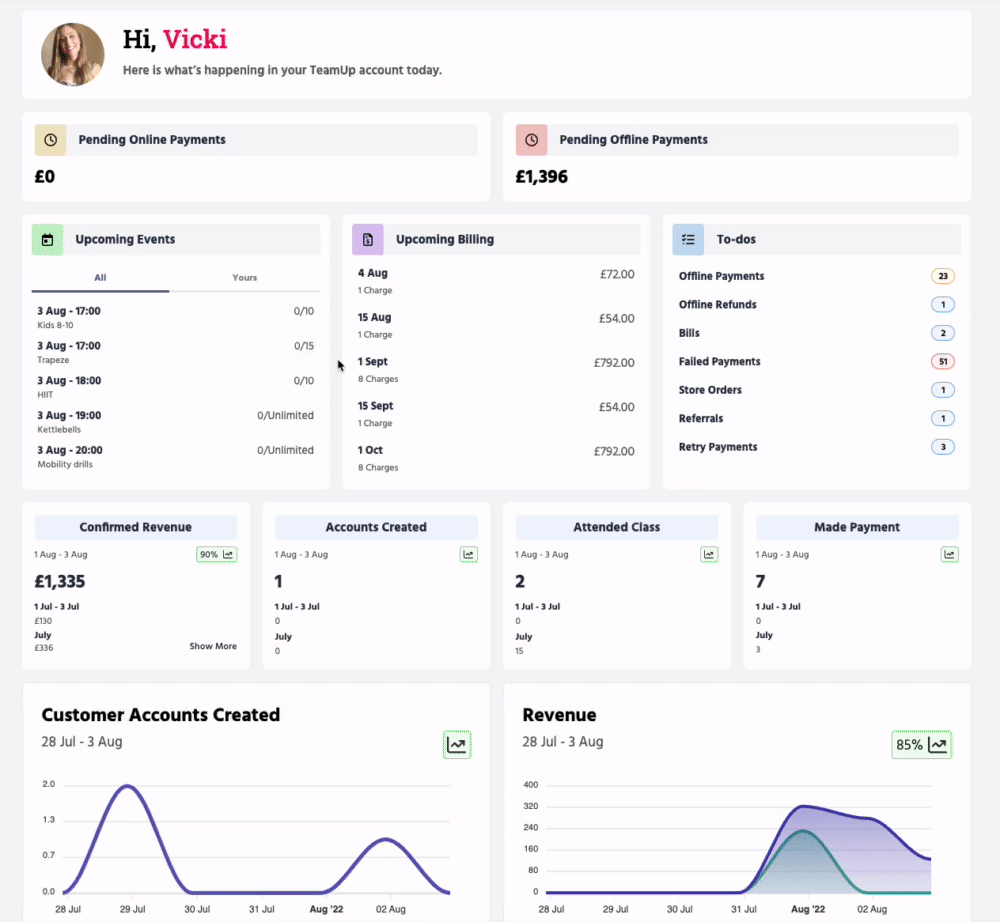Click the Revenue chart 85% trend badge

point(921,744)
